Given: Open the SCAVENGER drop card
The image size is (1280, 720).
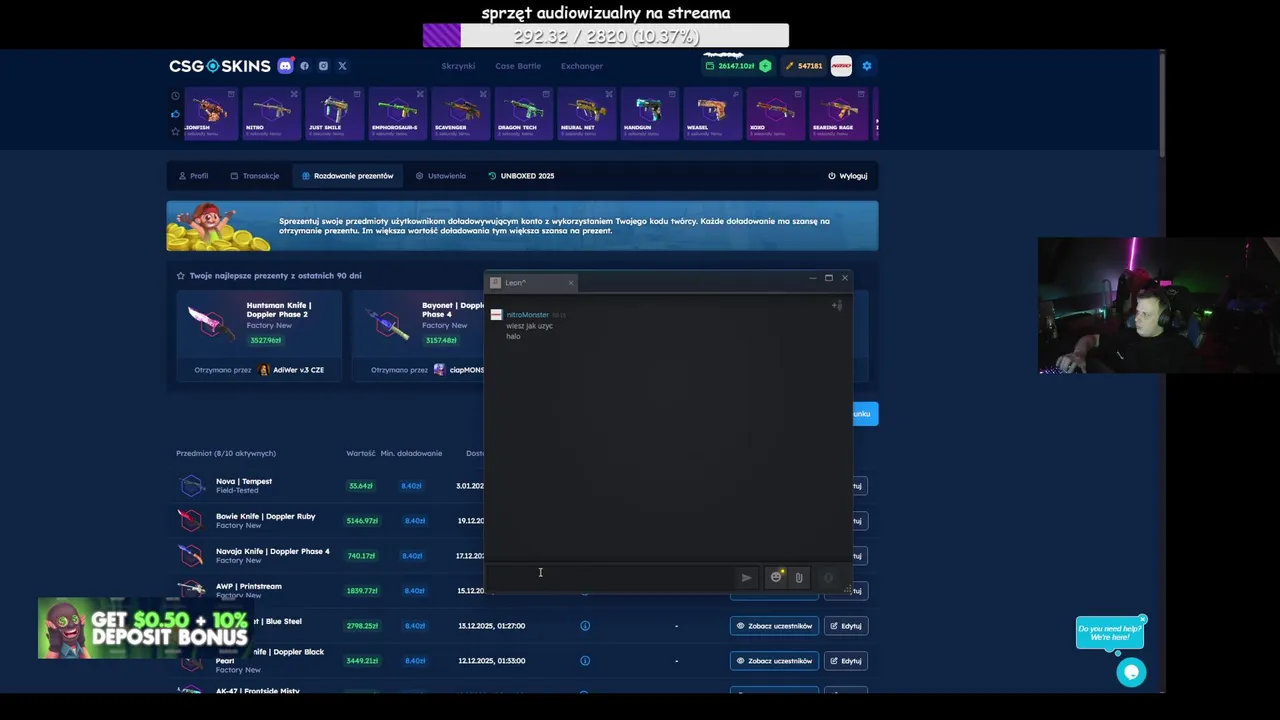Looking at the screenshot, I should click(459, 114).
